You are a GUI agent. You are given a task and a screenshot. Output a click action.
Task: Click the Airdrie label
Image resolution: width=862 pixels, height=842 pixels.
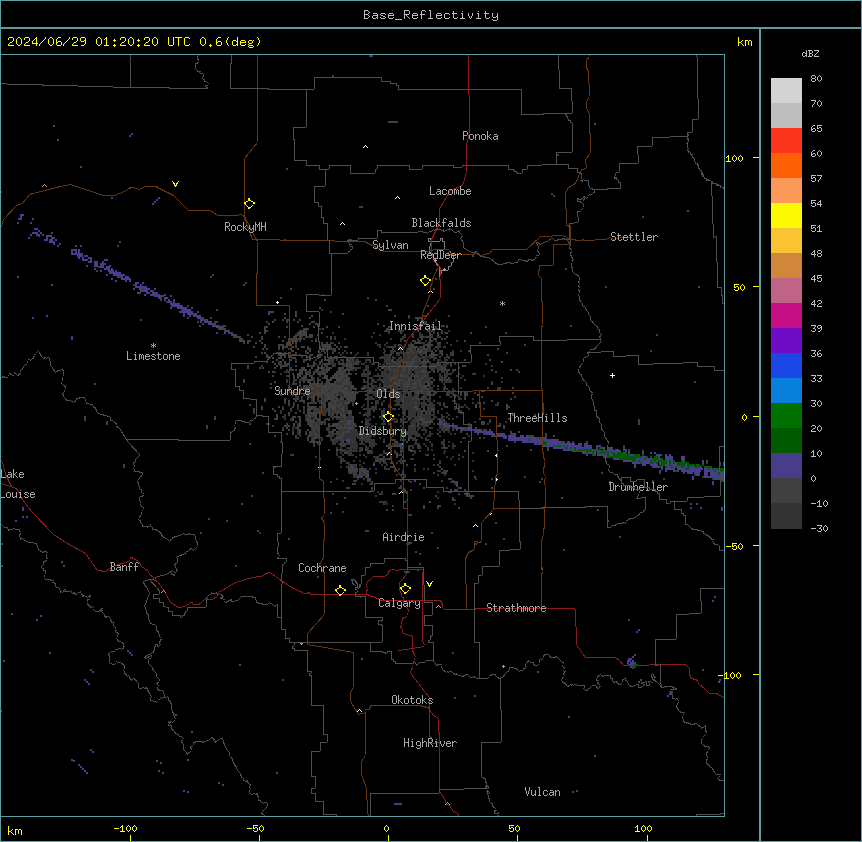pos(404,537)
